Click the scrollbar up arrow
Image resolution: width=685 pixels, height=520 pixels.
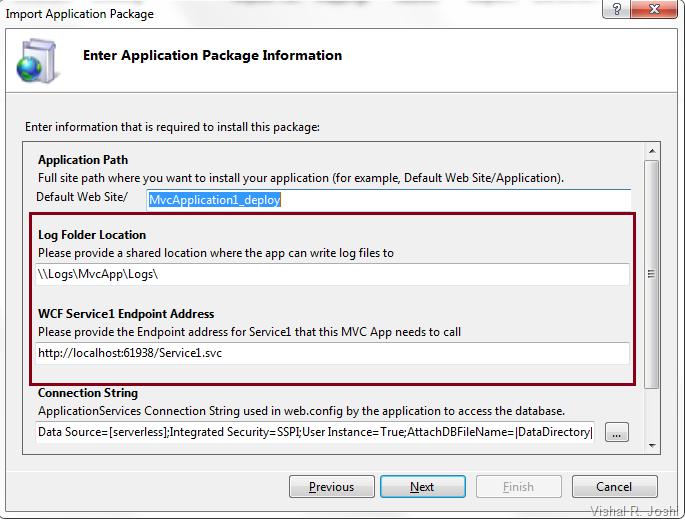(651, 150)
